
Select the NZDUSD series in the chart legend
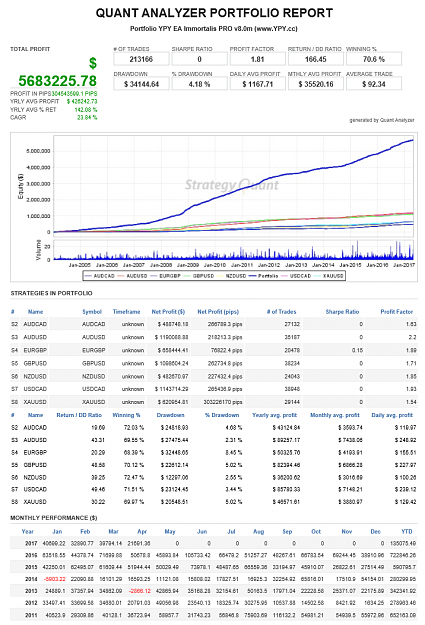232,276
